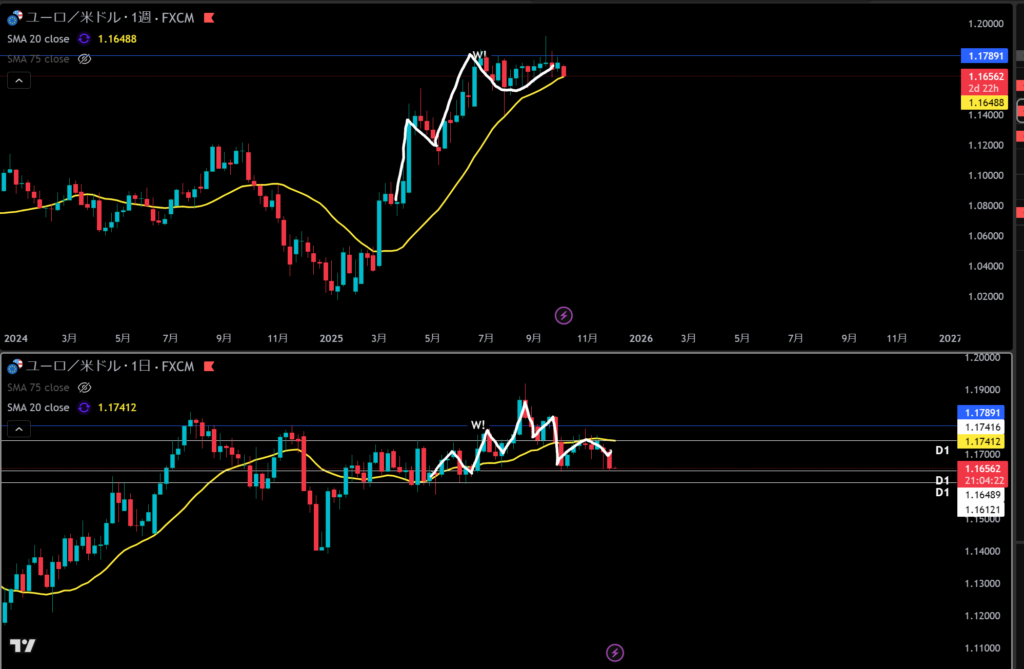Click the red flag icon on weekly chart
Screen dimensions: 1024x669
pyautogui.click(x=208, y=18)
